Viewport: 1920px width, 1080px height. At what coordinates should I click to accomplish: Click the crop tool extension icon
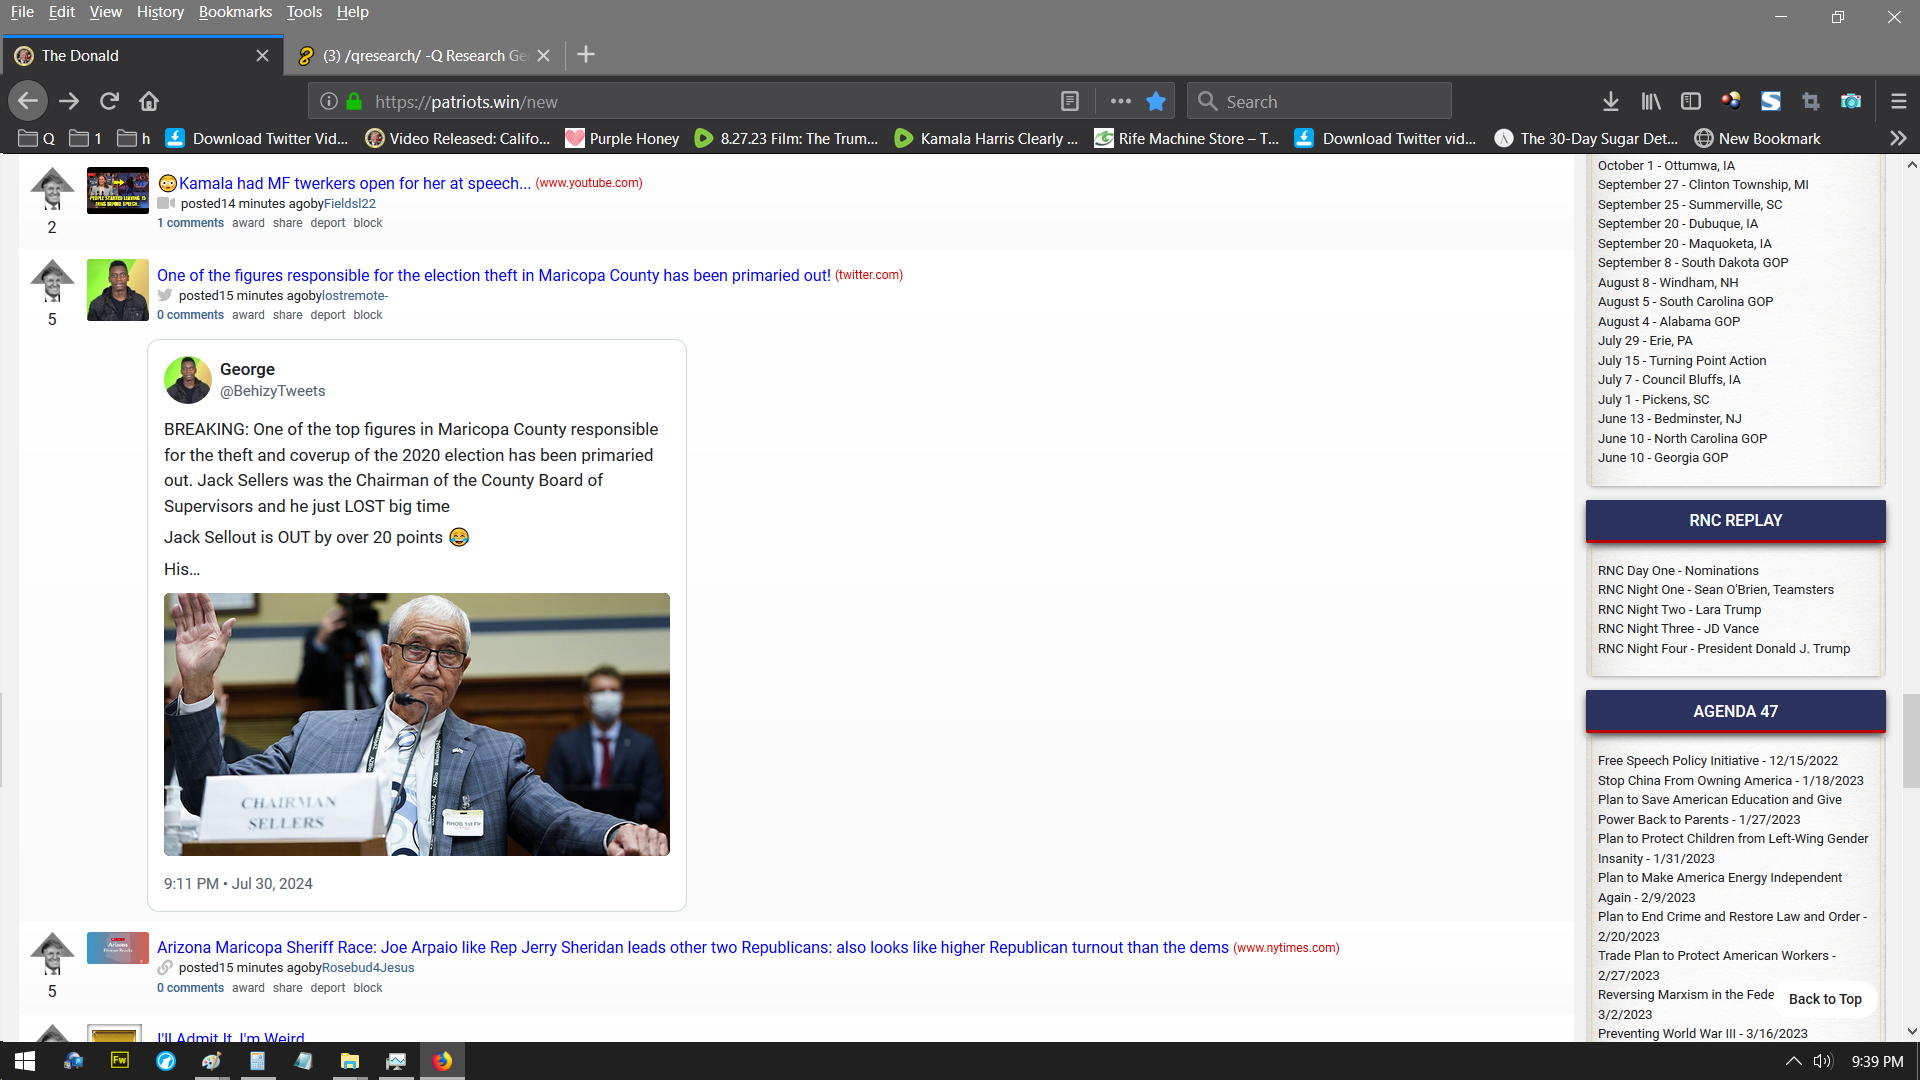(1811, 101)
